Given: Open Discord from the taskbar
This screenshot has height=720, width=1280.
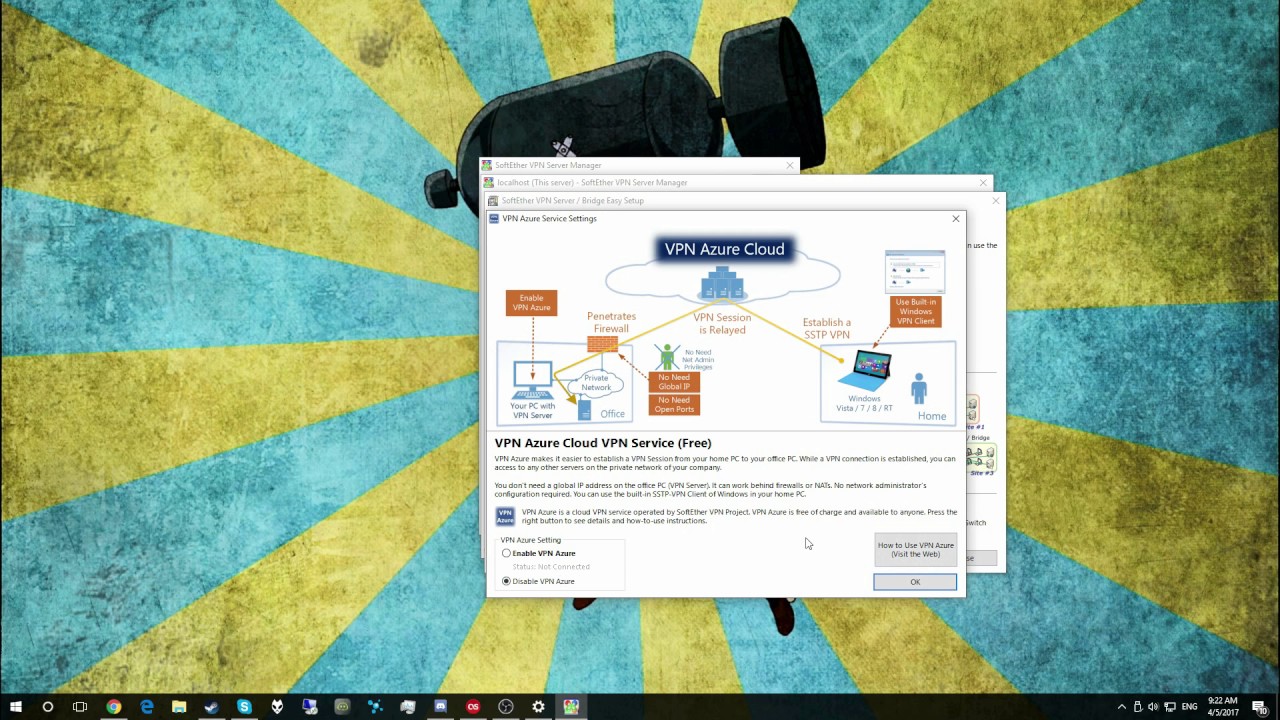Looking at the screenshot, I should [441, 707].
